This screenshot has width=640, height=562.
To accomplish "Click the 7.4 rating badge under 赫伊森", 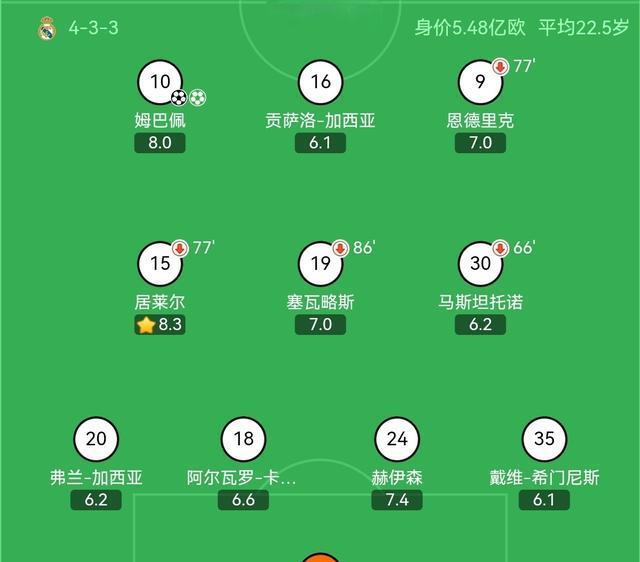I will (x=397, y=500).
